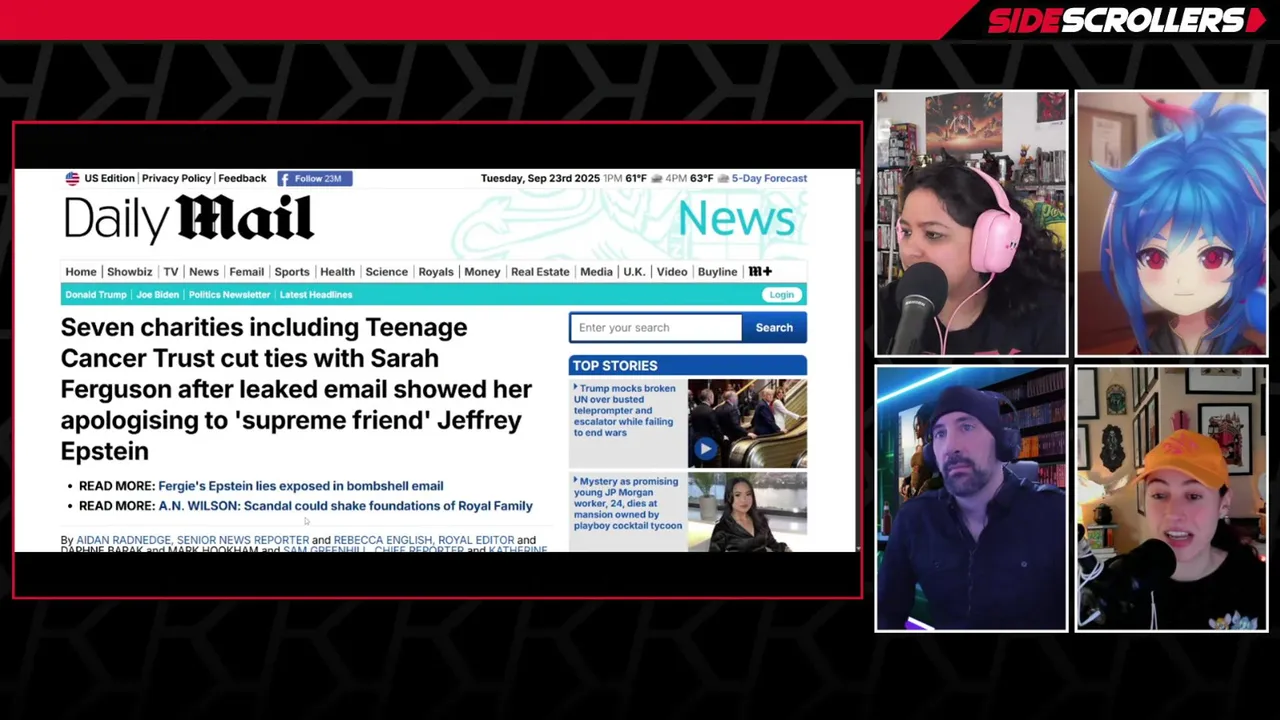This screenshot has width=1280, height=720.
Task: Open the Video section
Action: click(672, 272)
